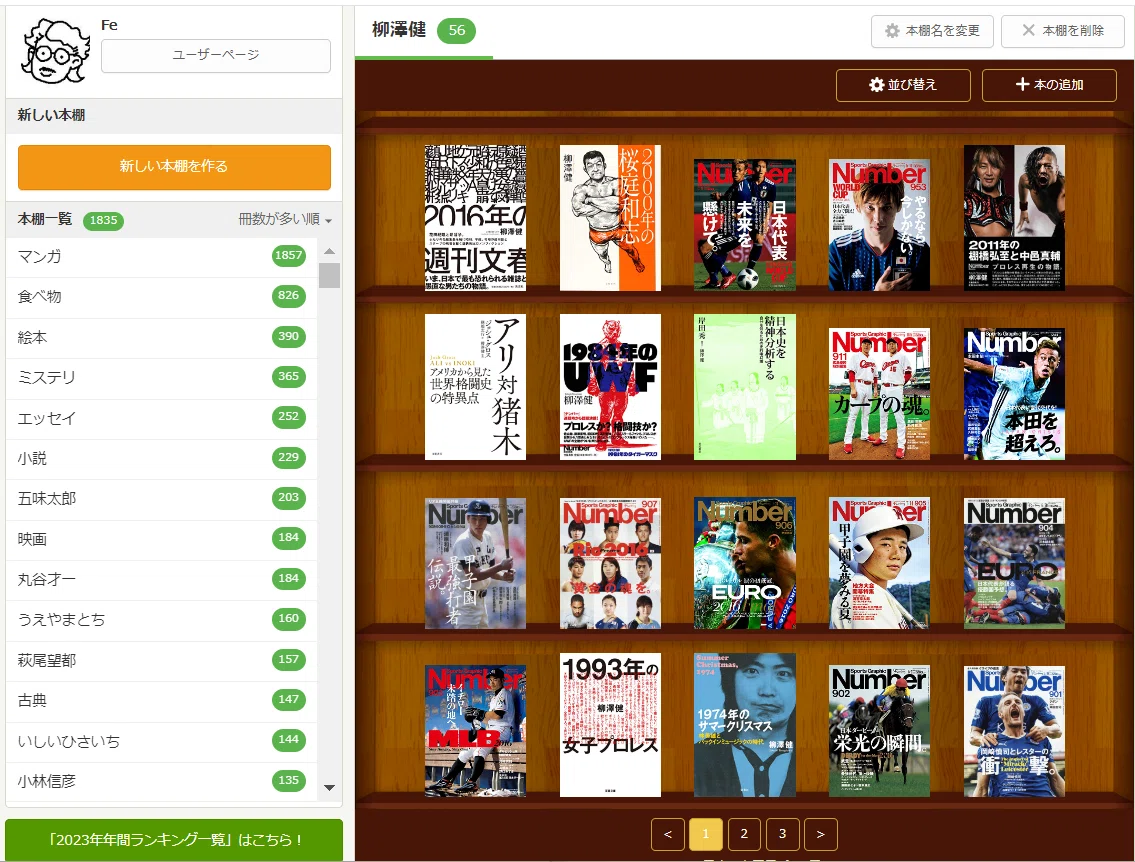Select the マンガ bookshelf

pos(161,256)
